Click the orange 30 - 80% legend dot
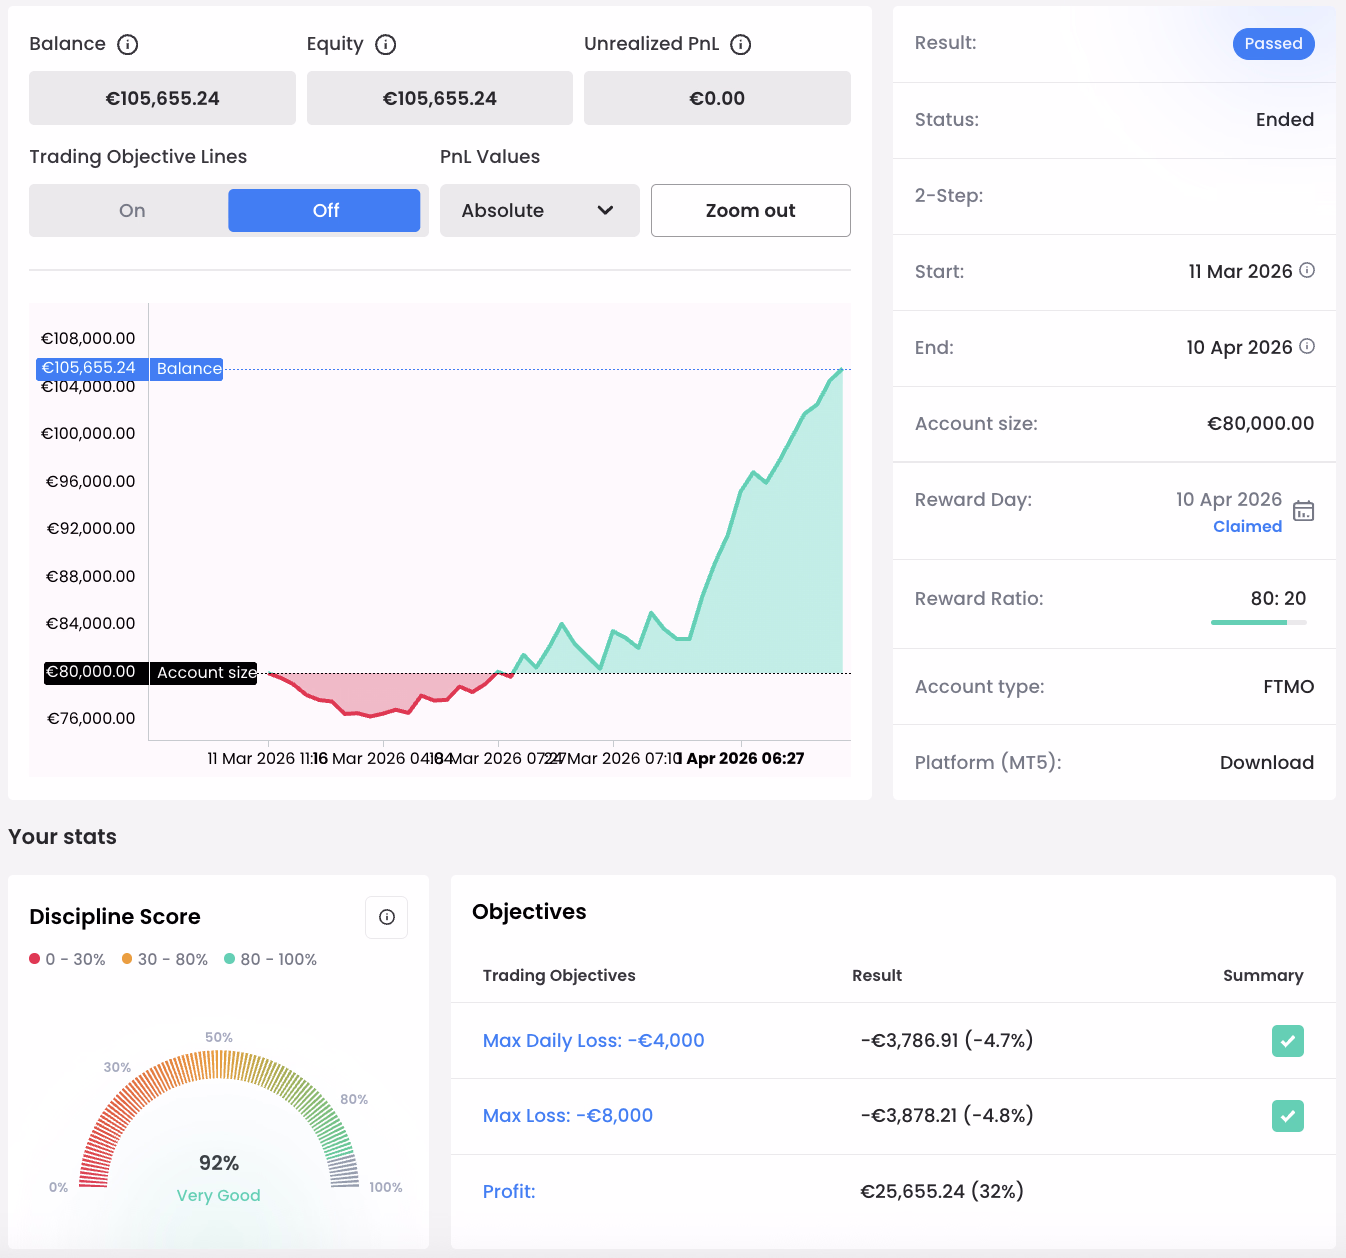Screen dimensions: 1346x1258 pos(127,959)
